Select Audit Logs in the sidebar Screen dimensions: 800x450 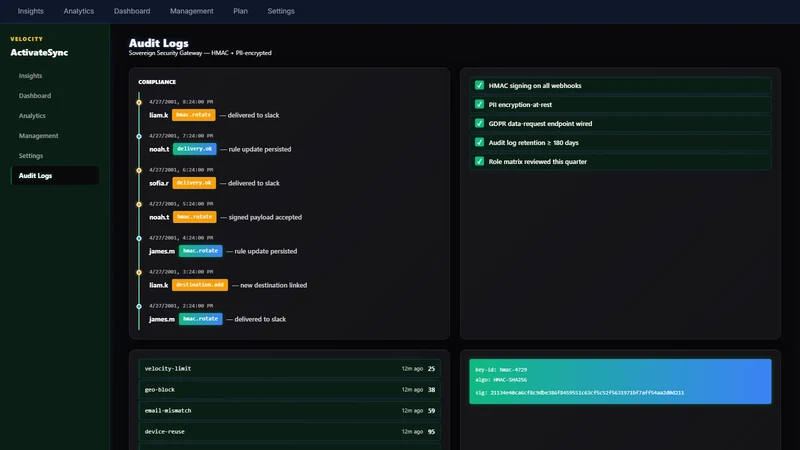coord(55,176)
